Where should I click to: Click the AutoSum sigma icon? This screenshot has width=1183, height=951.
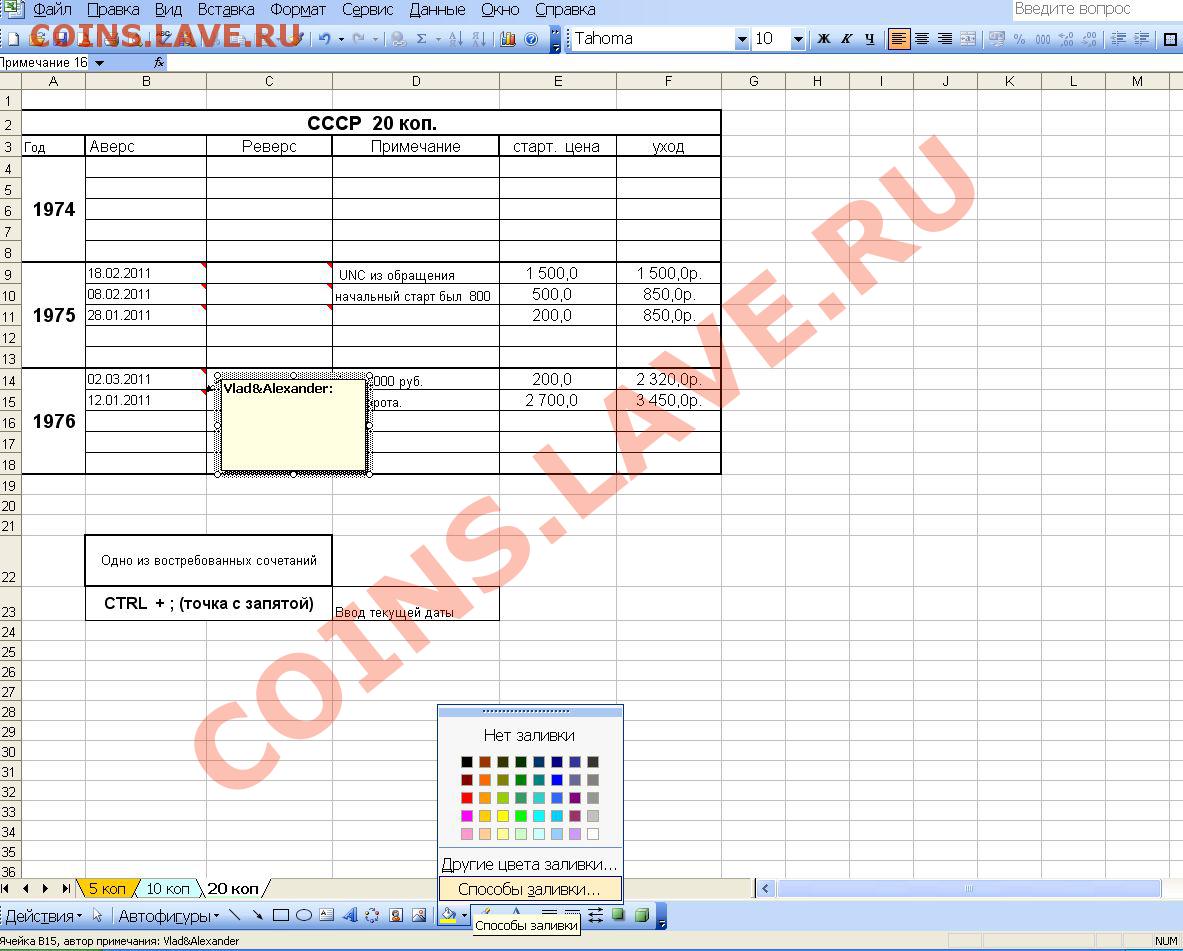422,39
